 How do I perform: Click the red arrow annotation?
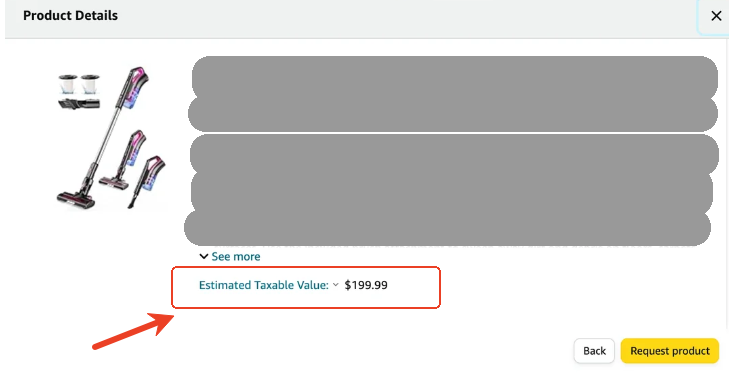133,330
